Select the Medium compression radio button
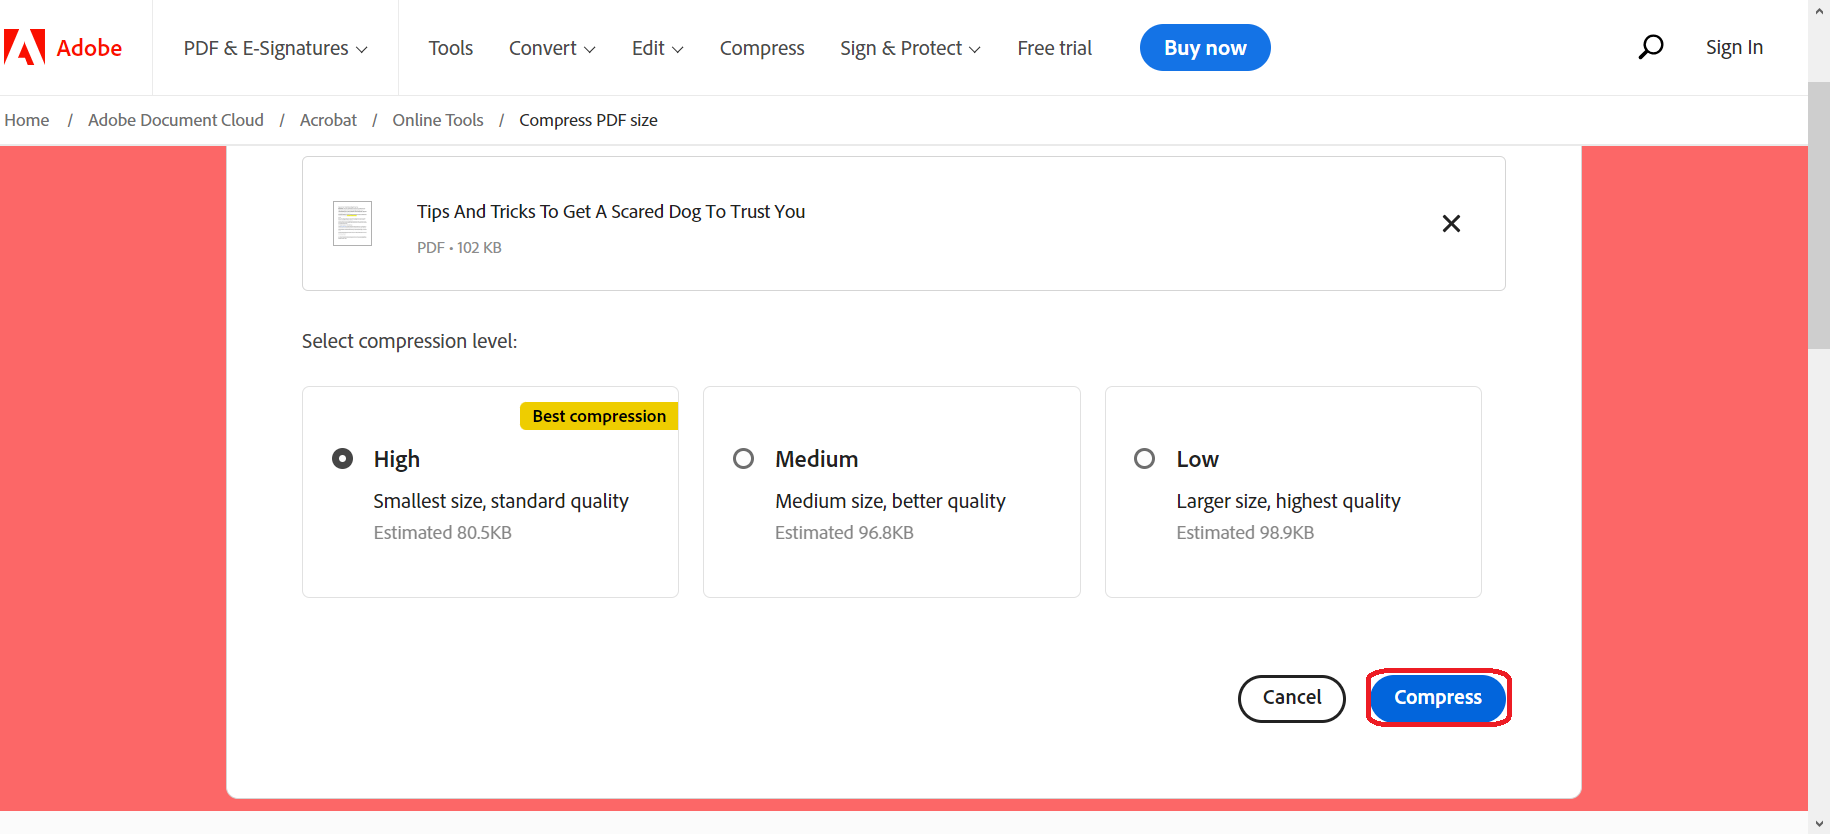The height and width of the screenshot is (834, 1830). pos(743,459)
